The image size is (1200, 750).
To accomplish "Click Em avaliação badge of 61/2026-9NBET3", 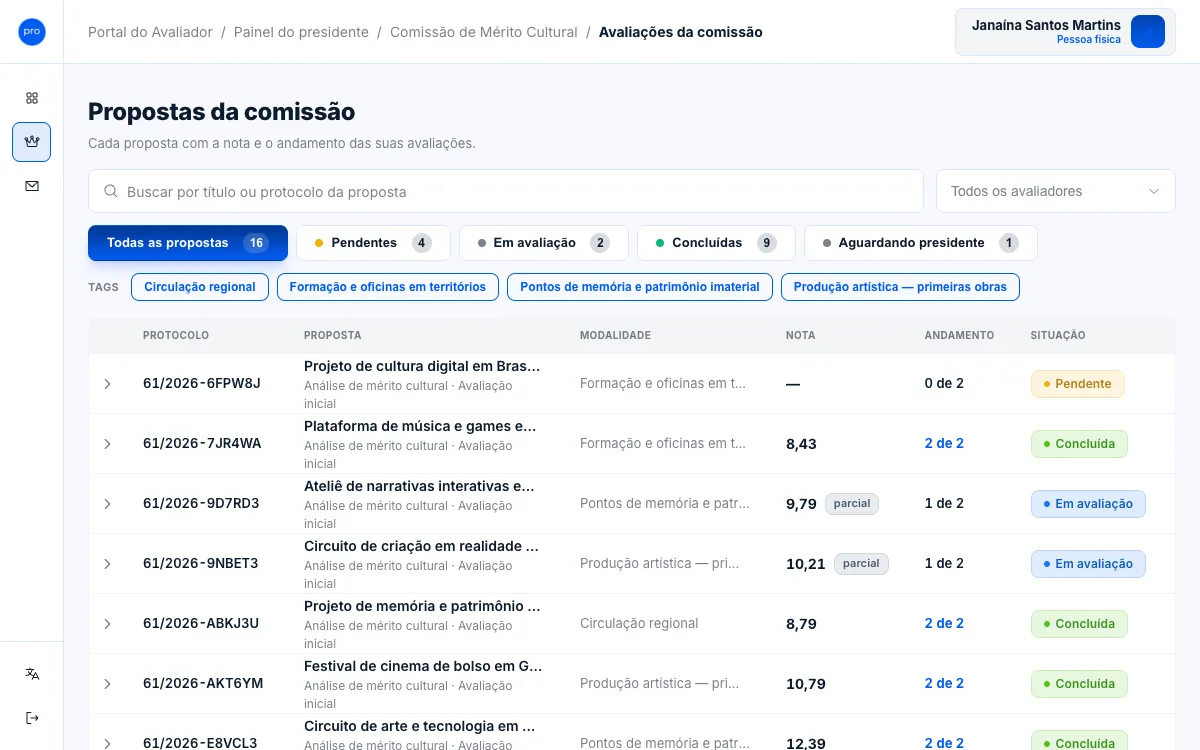I will (1088, 564).
